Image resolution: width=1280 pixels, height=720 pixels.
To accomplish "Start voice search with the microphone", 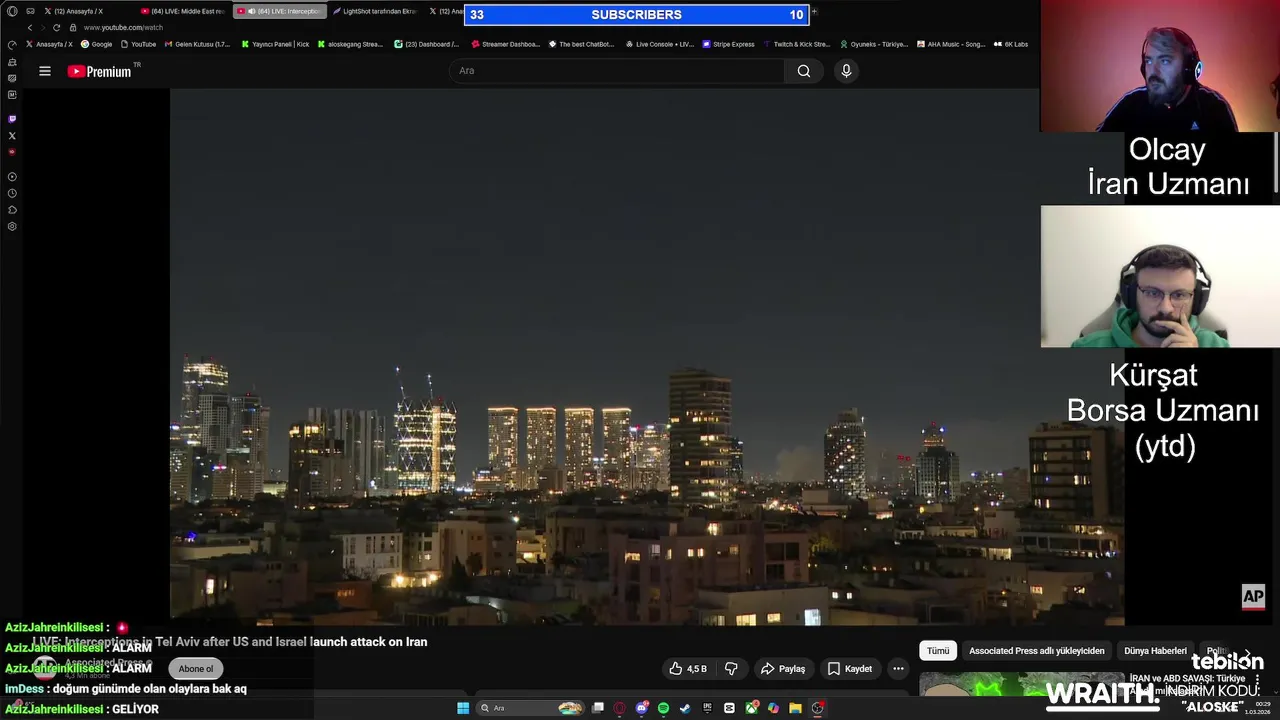I will pyautogui.click(x=846, y=71).
